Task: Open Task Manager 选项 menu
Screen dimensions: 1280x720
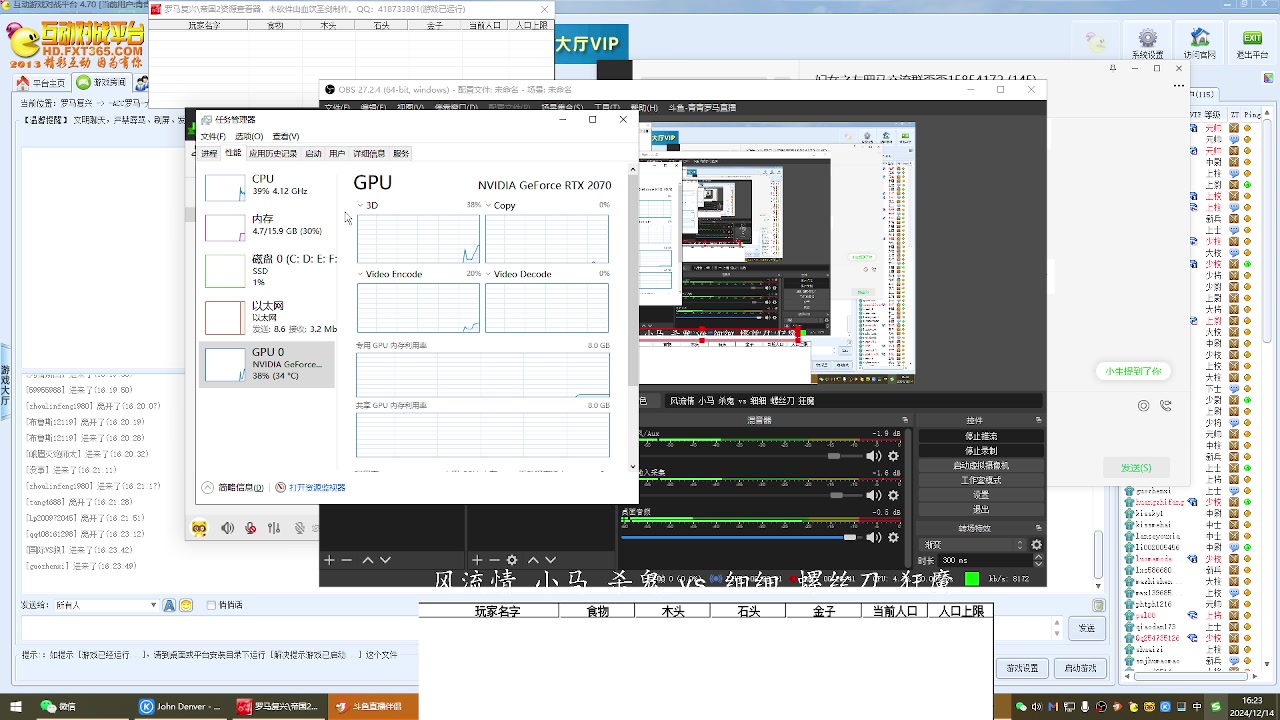Action: pos(248,136)
